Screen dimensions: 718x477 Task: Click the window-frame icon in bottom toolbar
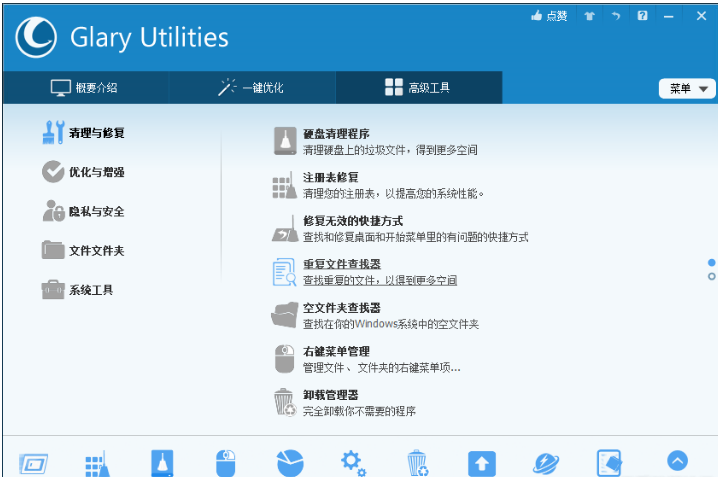pyautogui.click(x=34, y=464)
